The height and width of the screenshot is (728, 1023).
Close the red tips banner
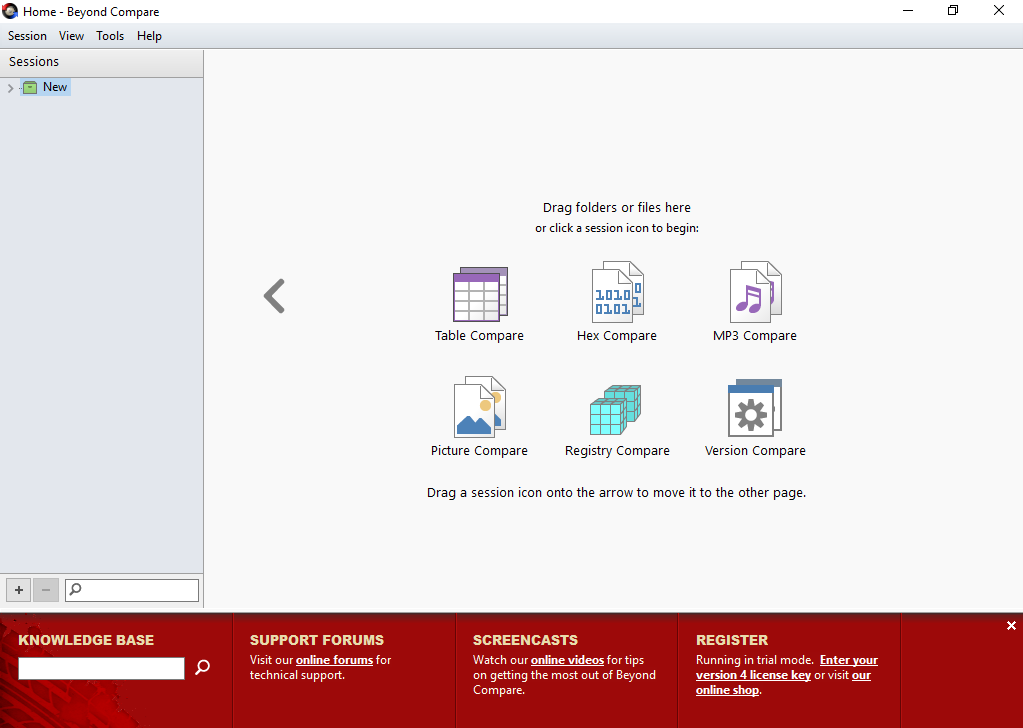[1011, 626]
